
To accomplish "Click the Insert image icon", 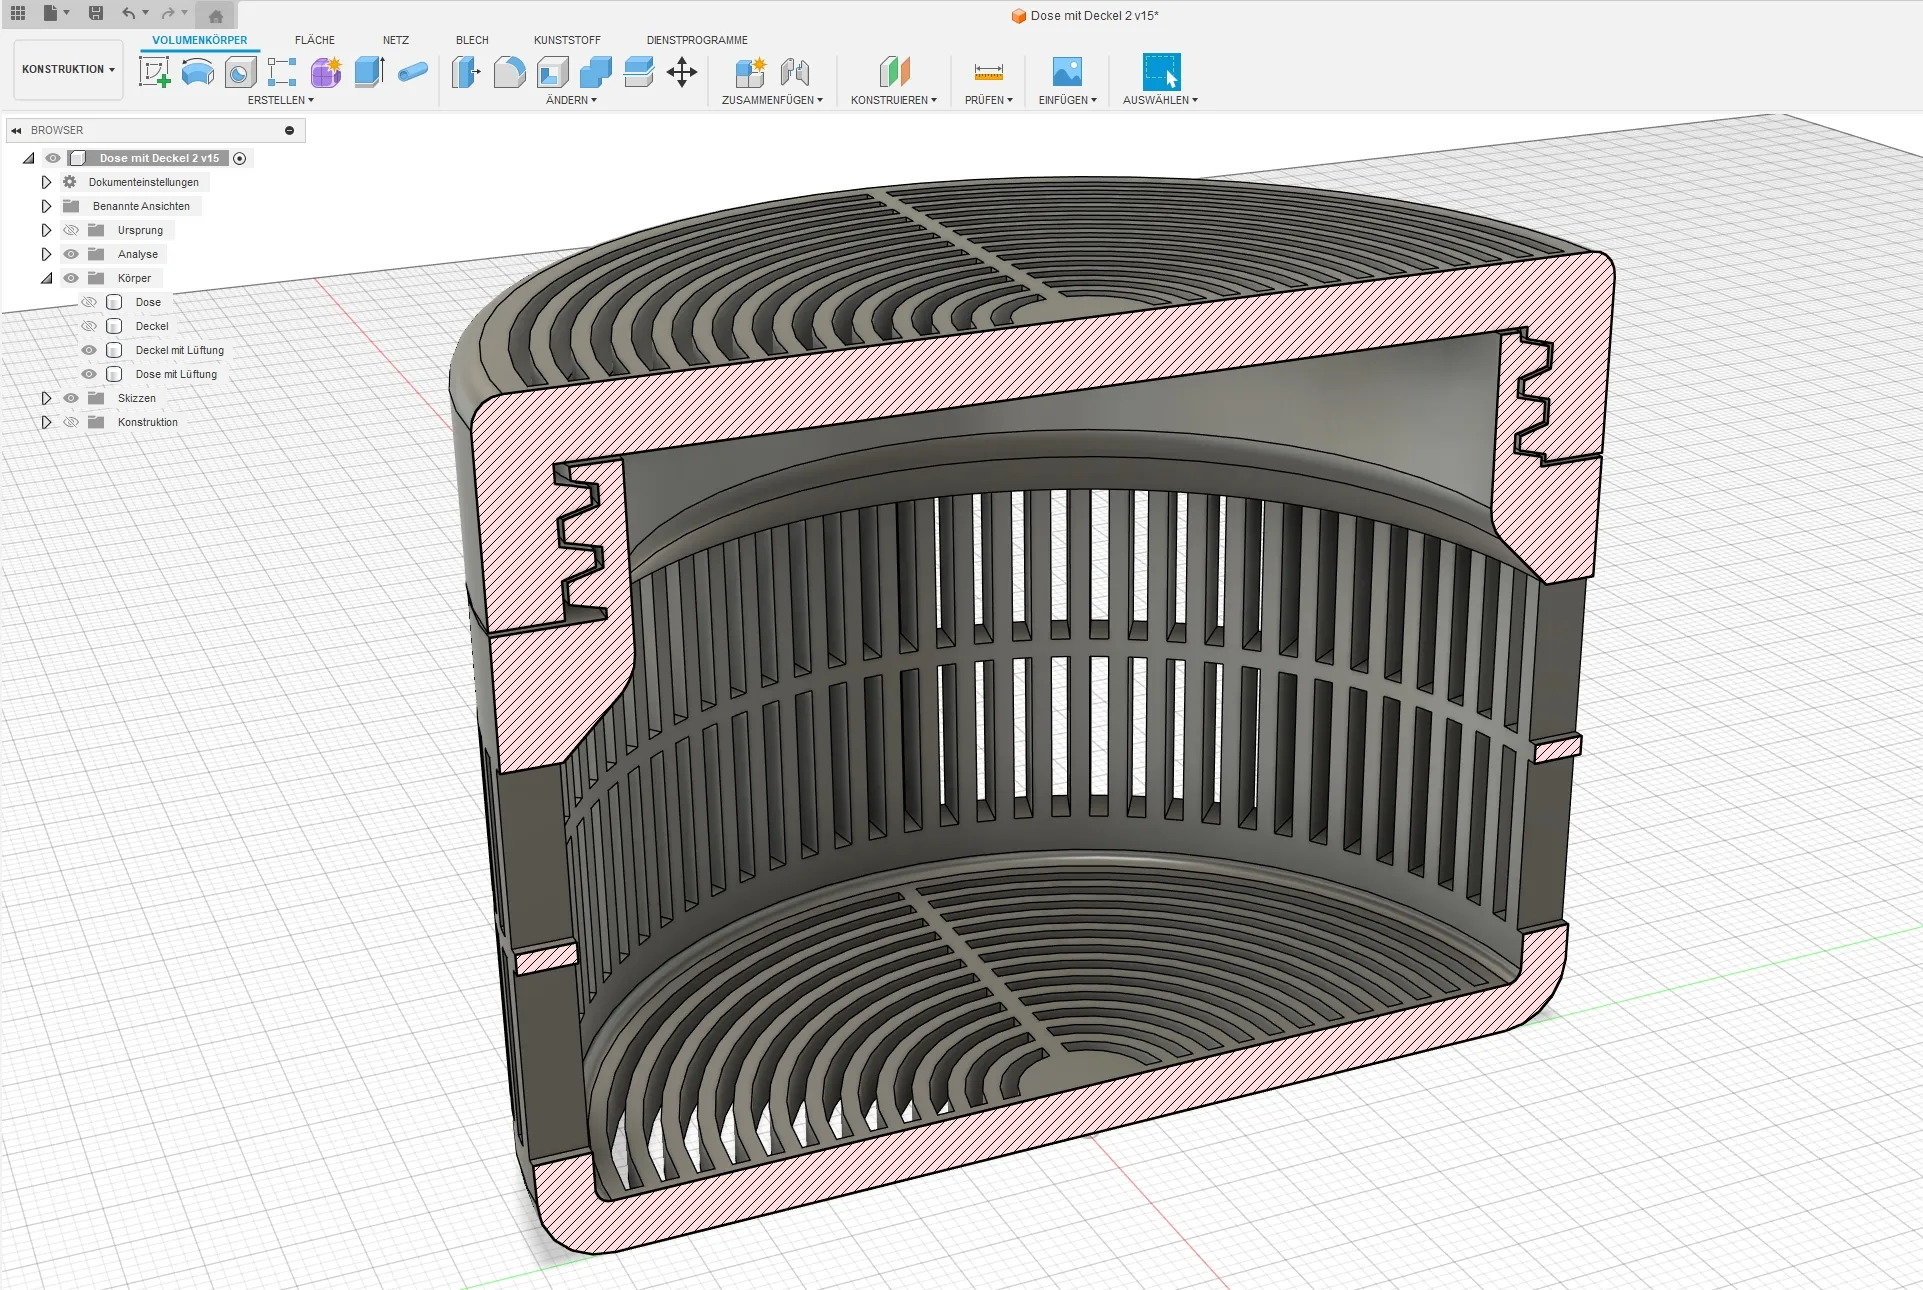I will point(1067,72).
